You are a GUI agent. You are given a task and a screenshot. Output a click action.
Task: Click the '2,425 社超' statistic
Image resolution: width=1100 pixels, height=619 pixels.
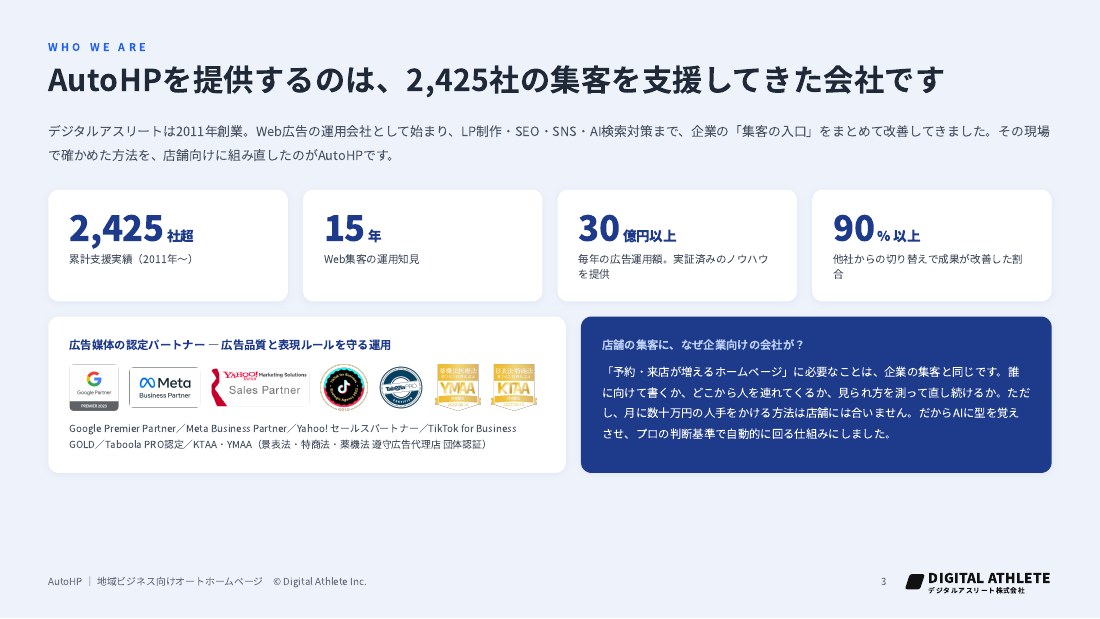tap(131, 228)
